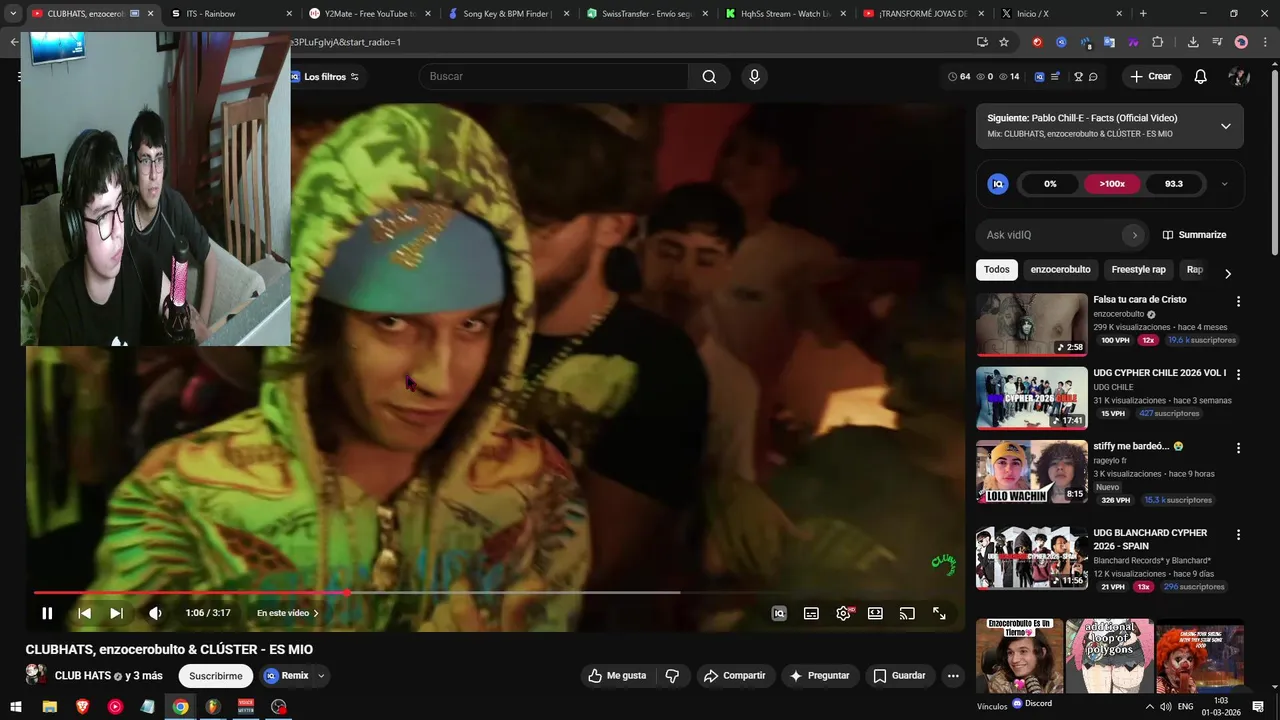
Task: Open YouTube notifications bell
Action: coord(1201,76)
